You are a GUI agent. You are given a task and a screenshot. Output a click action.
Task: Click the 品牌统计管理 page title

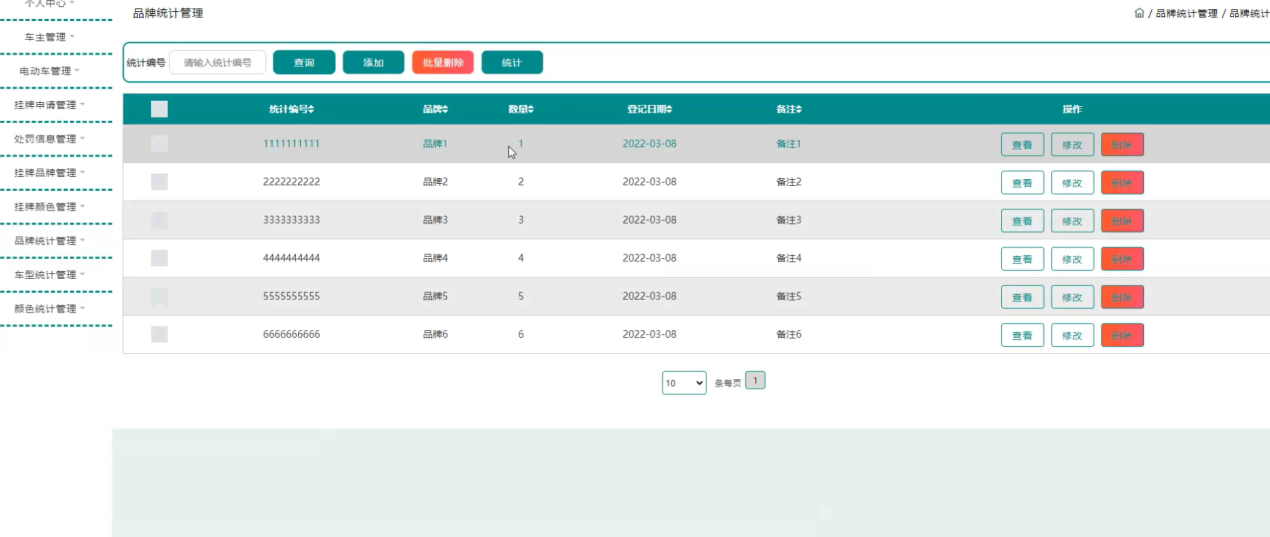(168, 14)
